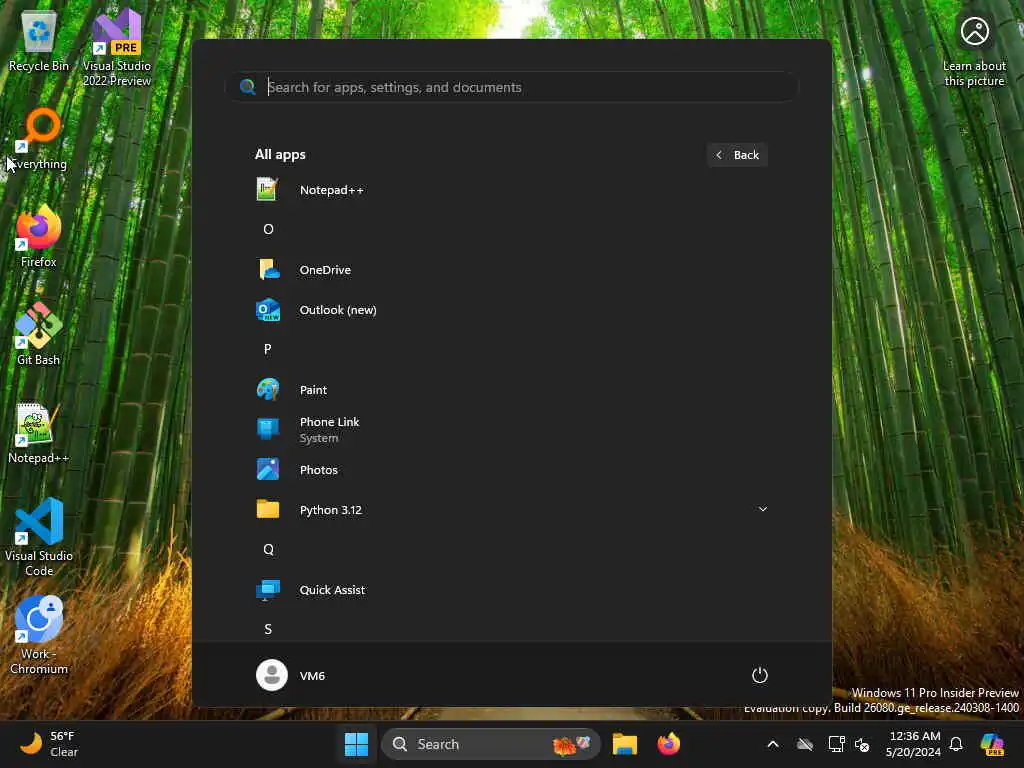Click the Outlook (new) label text
This screenshot has height=768, width=1024.
(338, 310)
